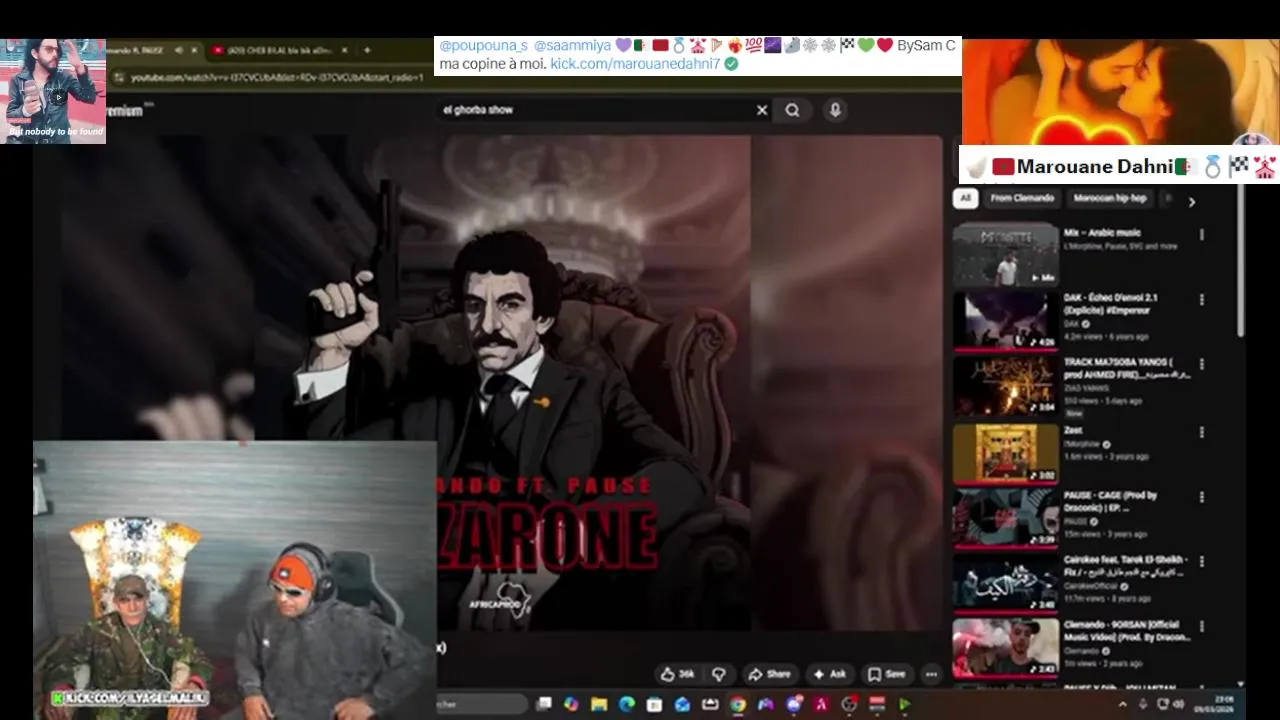Open options menu for the Cairokee video
1280x720 pixels.
pyautogui.click(x=1201, y=562)
